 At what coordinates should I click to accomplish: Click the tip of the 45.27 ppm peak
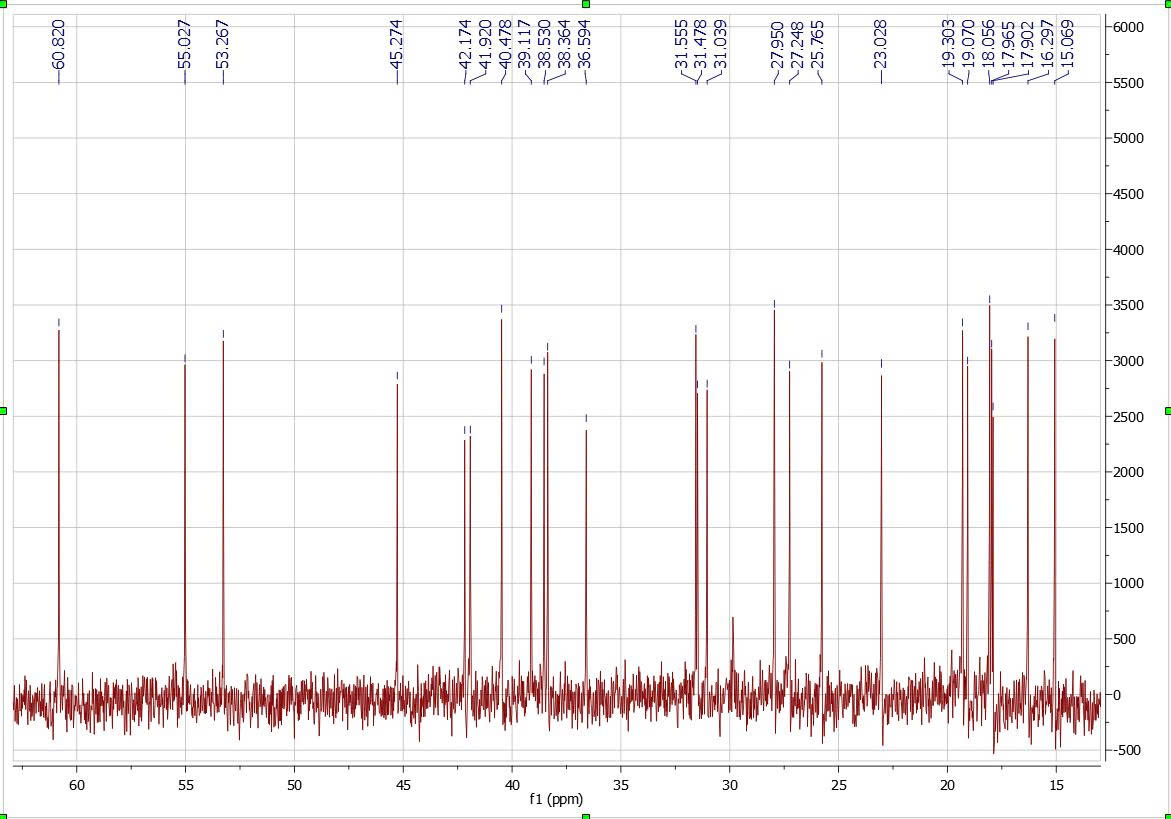click(x=397, y=384)
